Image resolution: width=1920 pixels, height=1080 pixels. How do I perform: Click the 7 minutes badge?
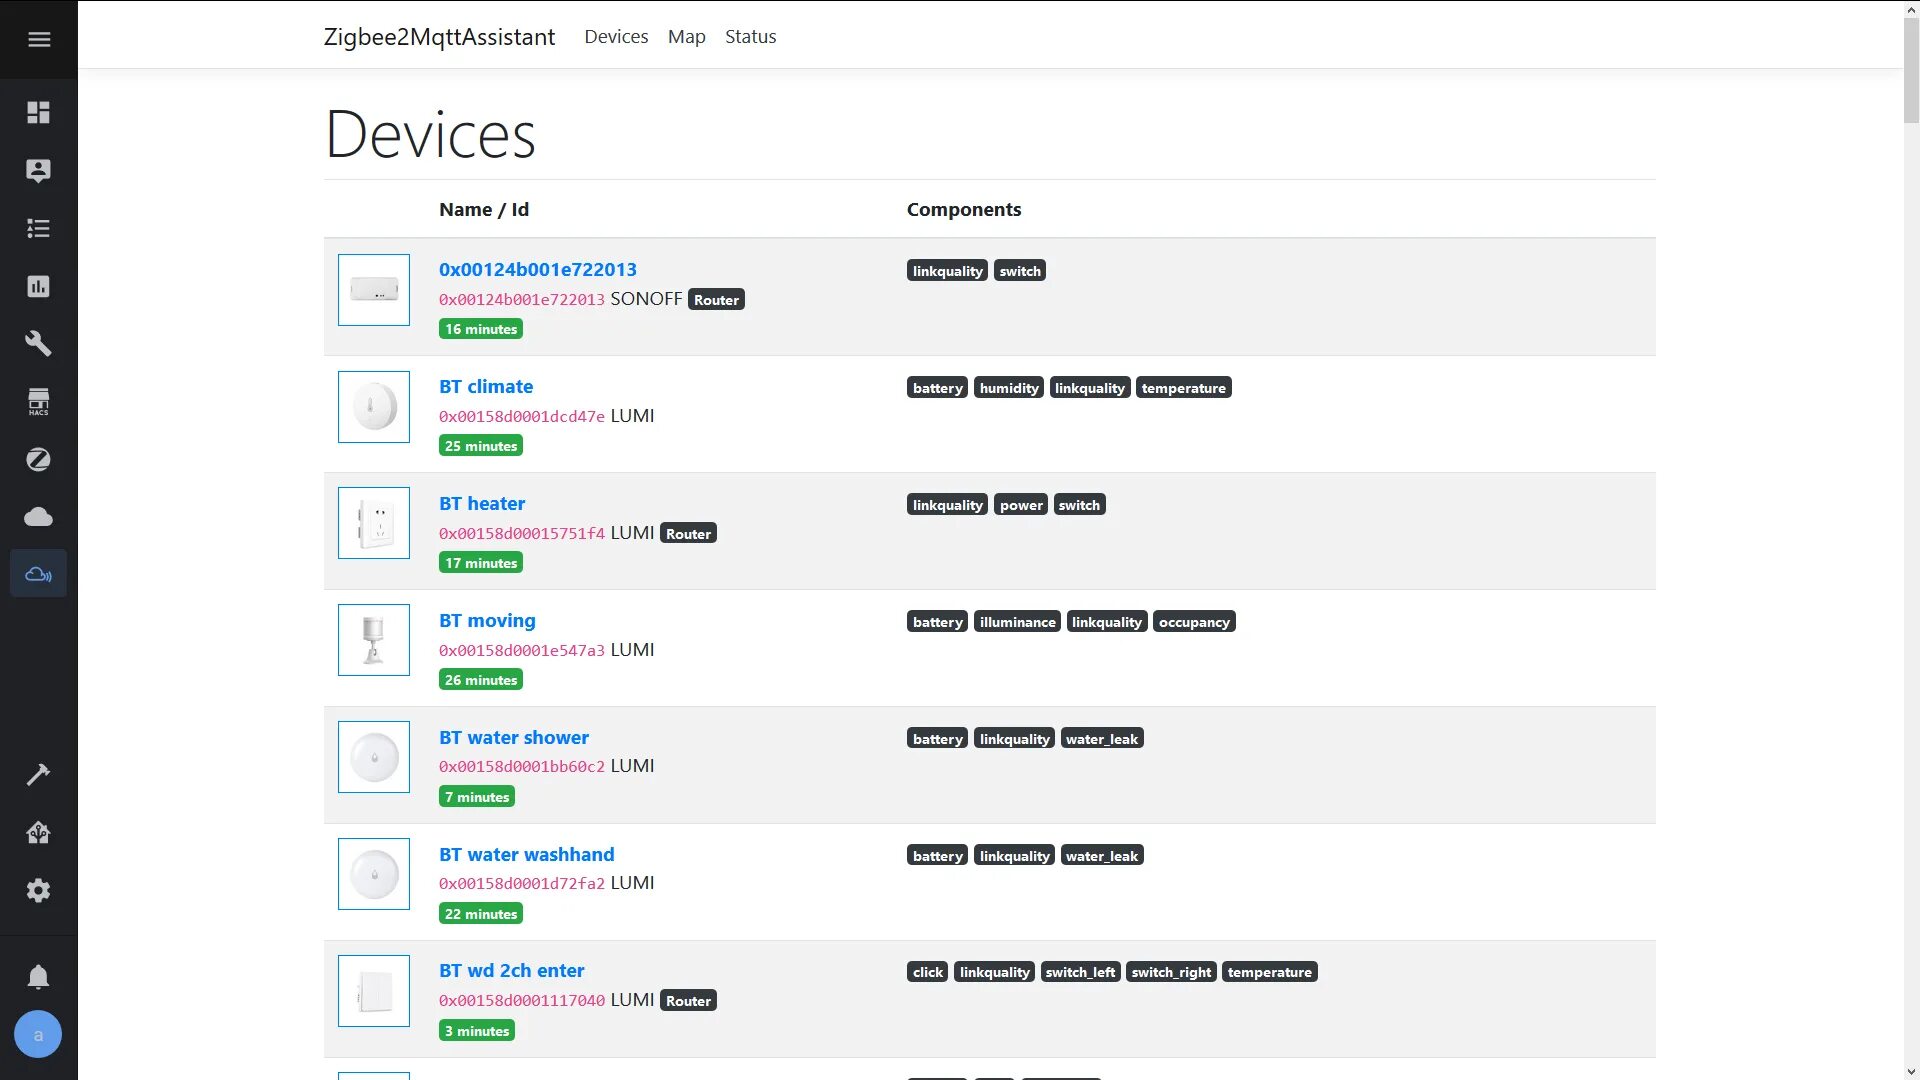477,797
